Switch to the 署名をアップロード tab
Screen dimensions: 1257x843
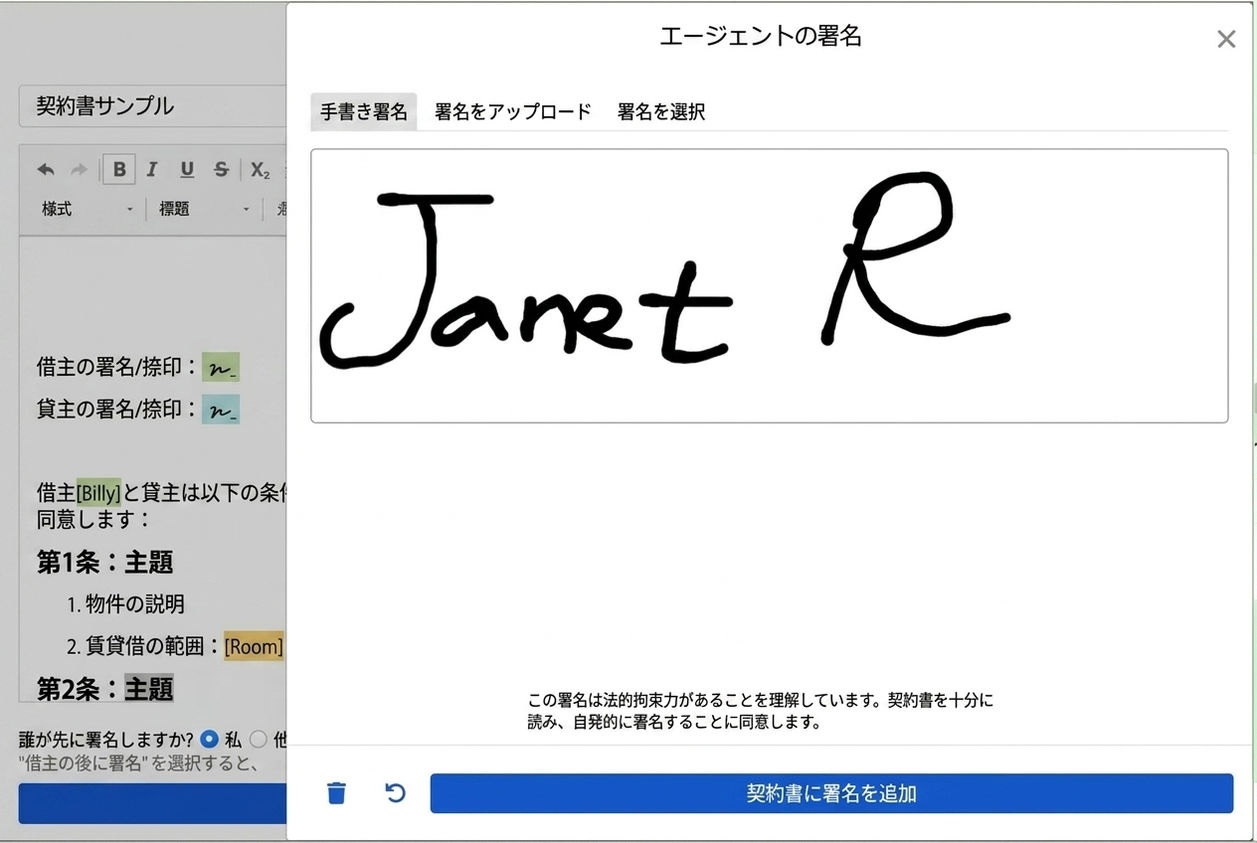(x=513, y=112)
